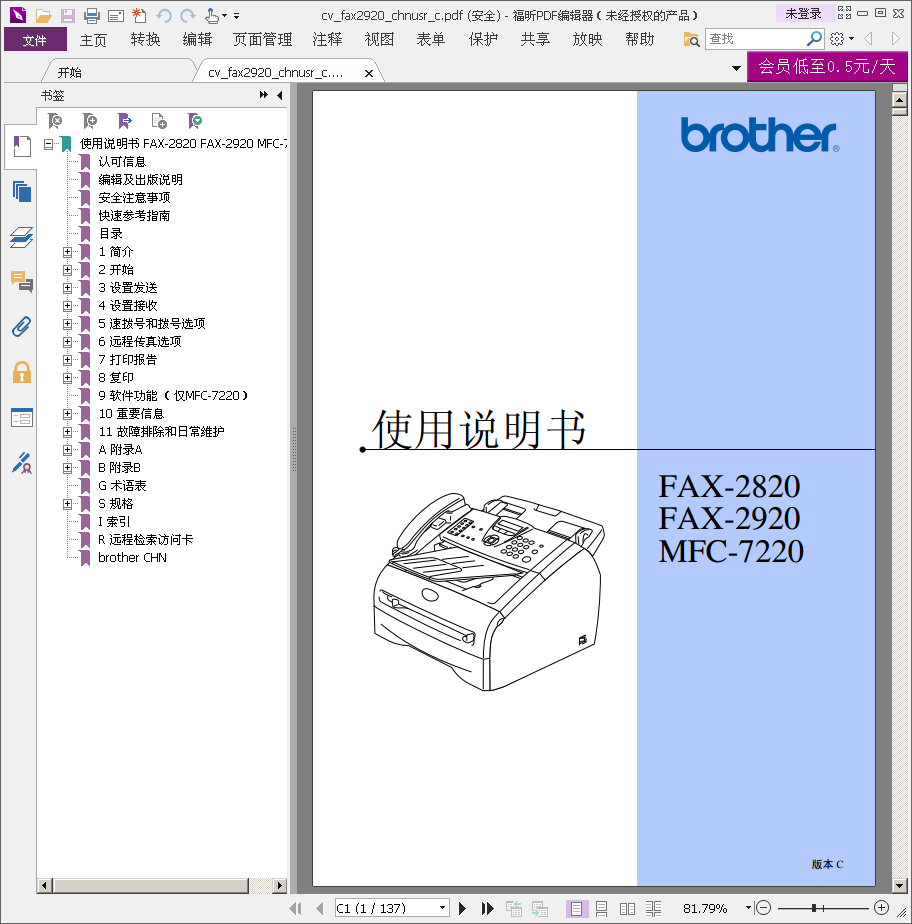Screen dimensions: 912x924
Task: Save the document with the floppy icon
Action: click(x=68, y=16)
